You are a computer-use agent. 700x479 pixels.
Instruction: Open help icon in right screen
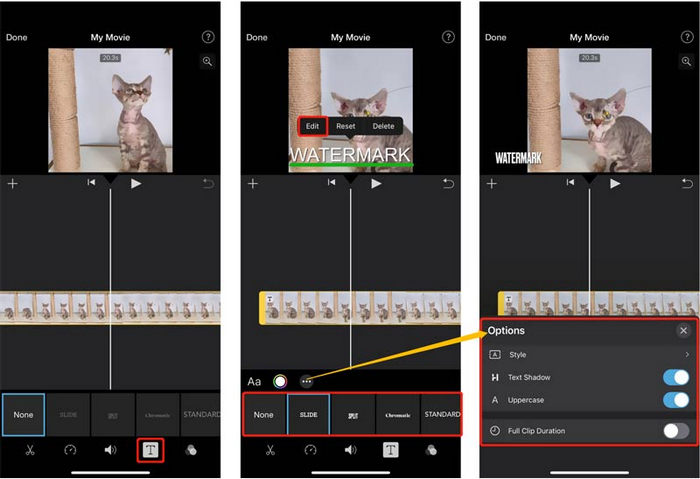(x=687, y=37)
